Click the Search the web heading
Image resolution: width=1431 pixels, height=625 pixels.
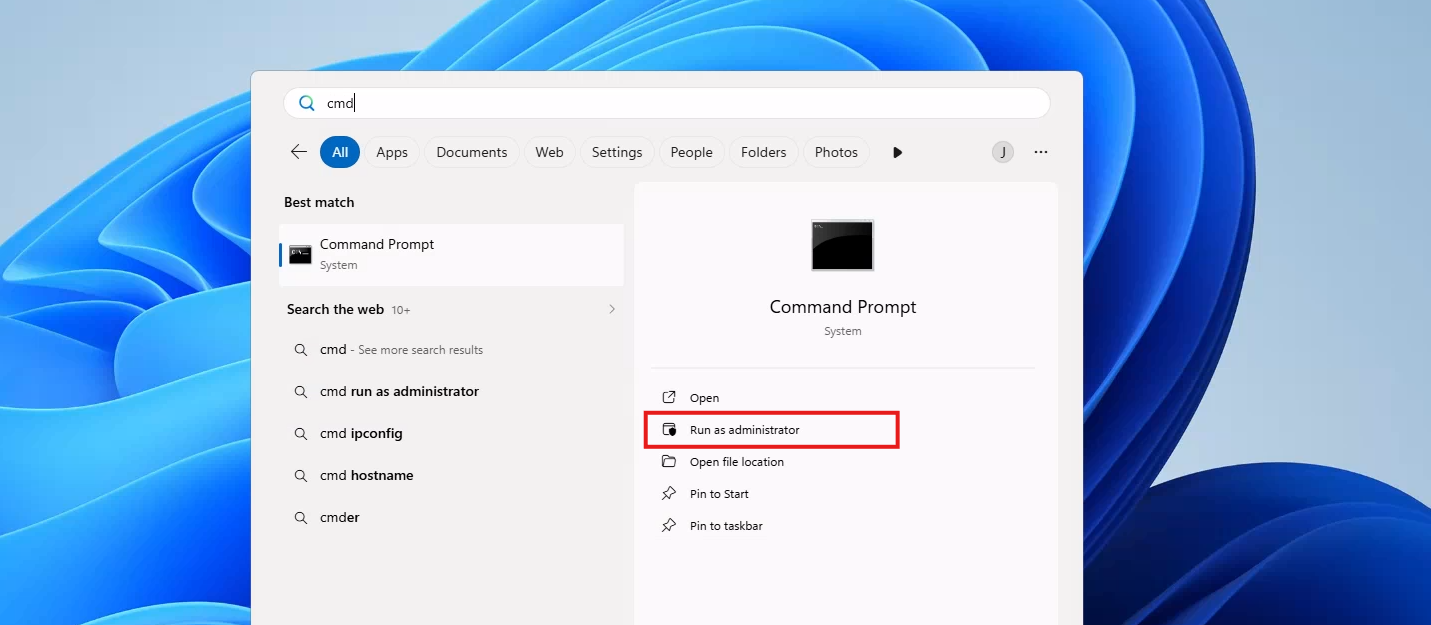[x=335, y=309]
